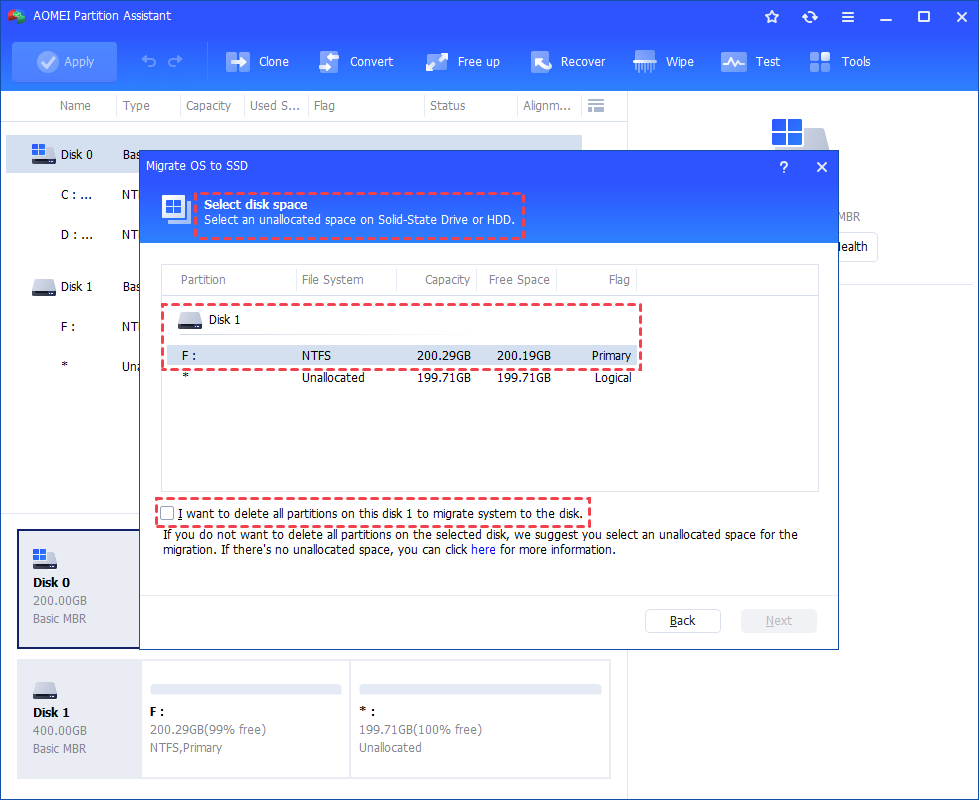
Task: Select unallocated 199.71GB block in disk map
Action: [480, 719]
